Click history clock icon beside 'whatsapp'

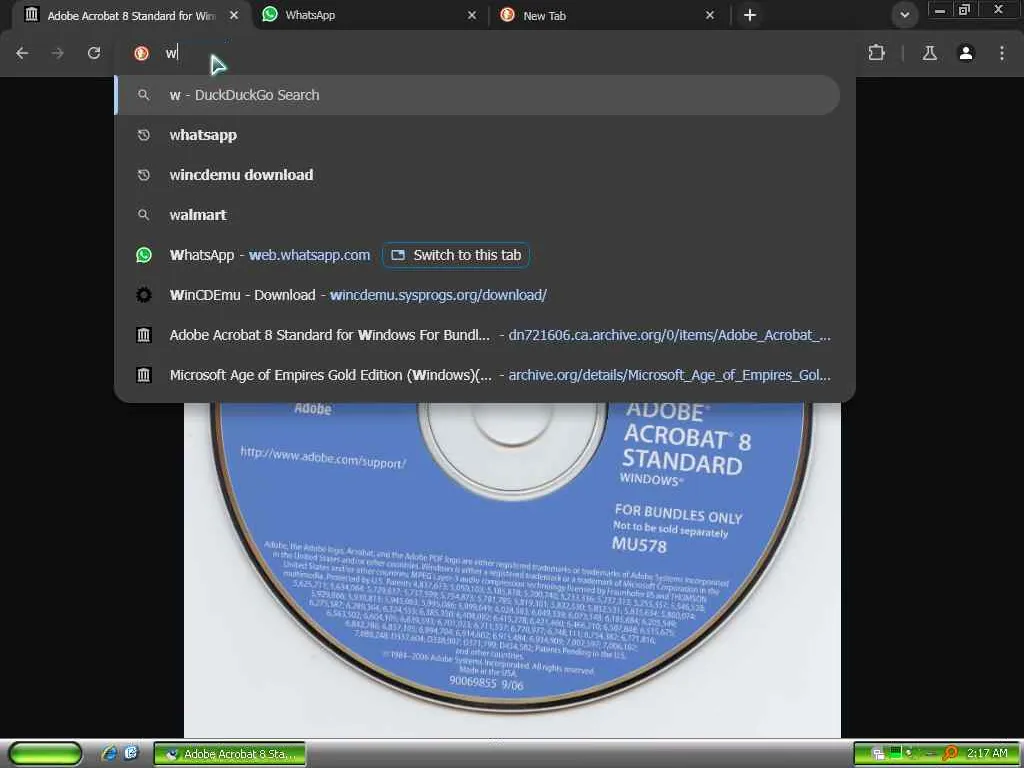point(144,135)
